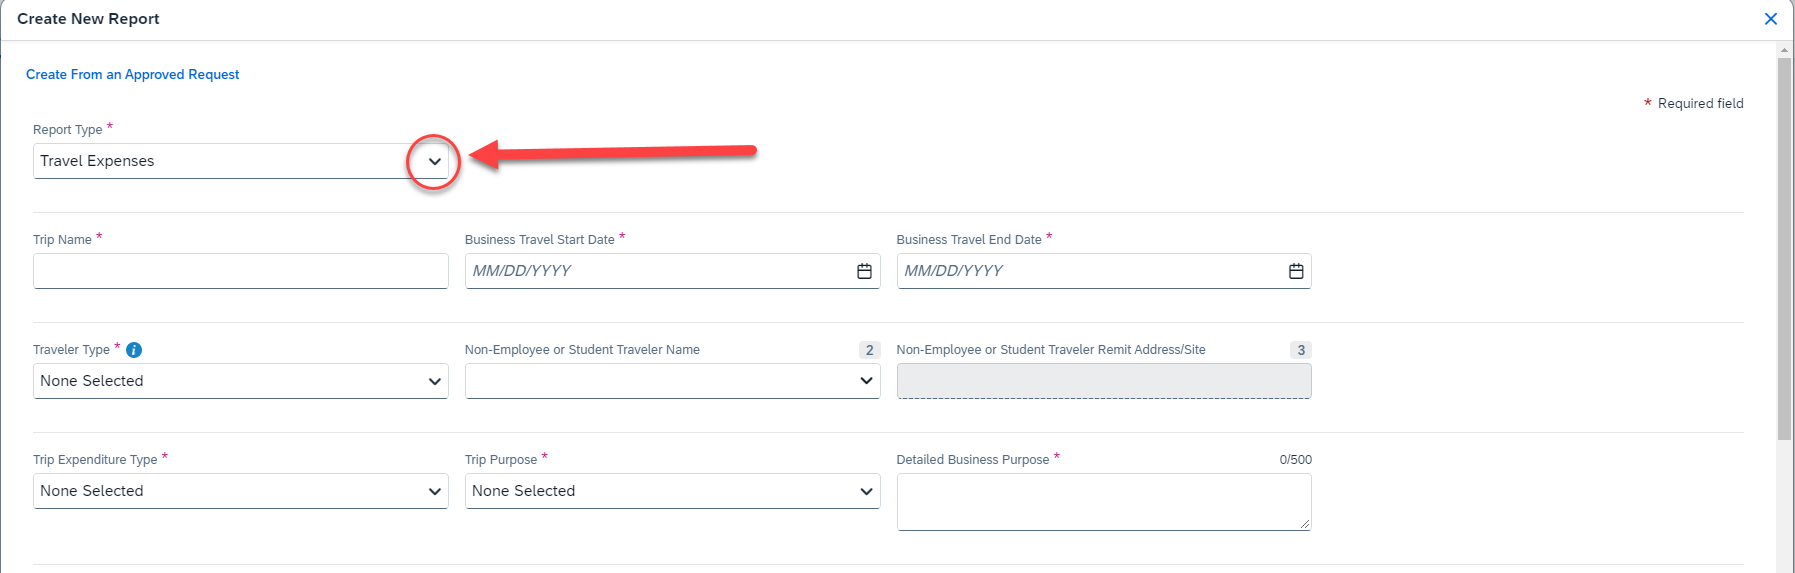Click Create From an Approved Request link

click(132, 75)
